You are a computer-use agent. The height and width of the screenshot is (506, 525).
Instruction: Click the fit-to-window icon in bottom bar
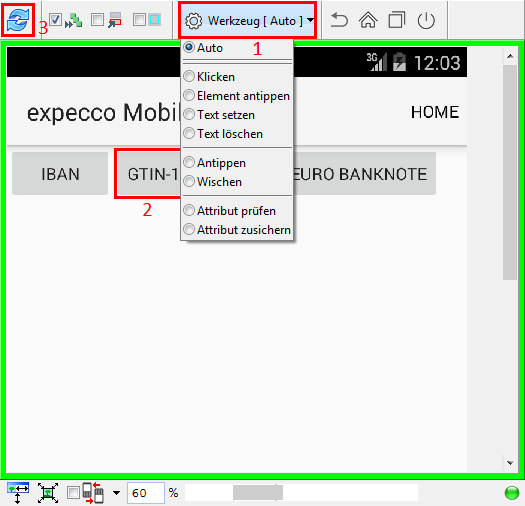[x=48, y=493]
